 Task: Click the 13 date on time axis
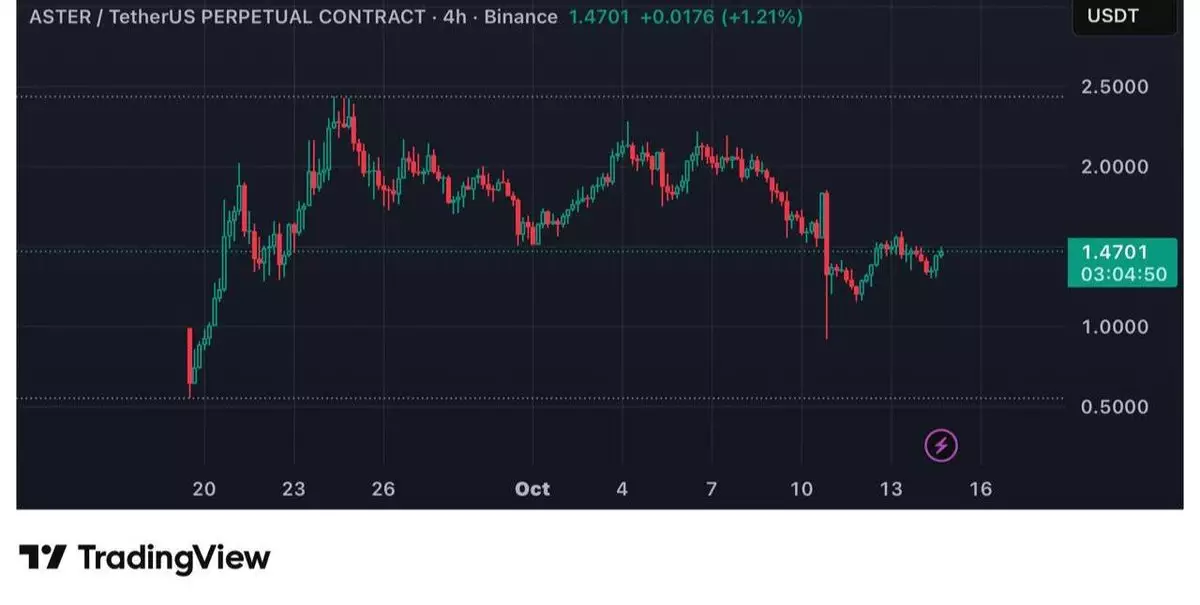pos(891,489)
